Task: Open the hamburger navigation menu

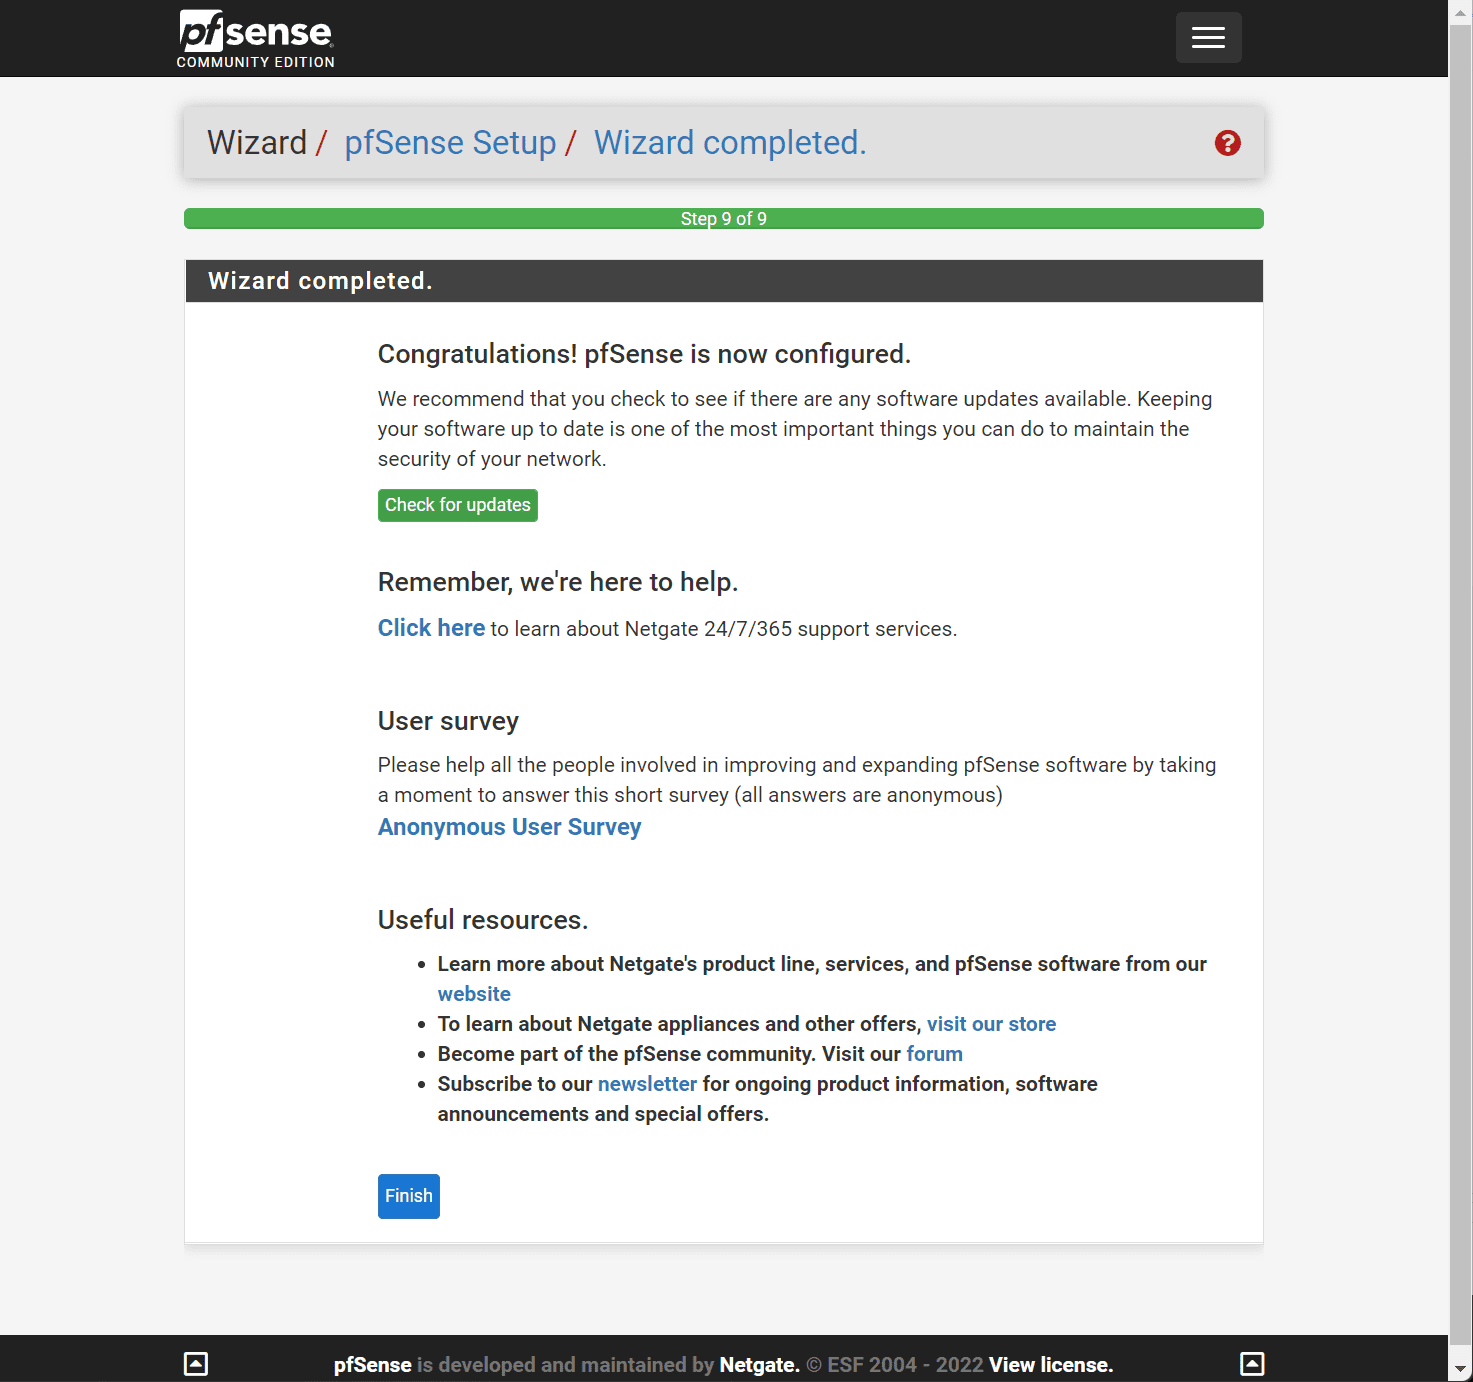Action: tap(1208, 38)
